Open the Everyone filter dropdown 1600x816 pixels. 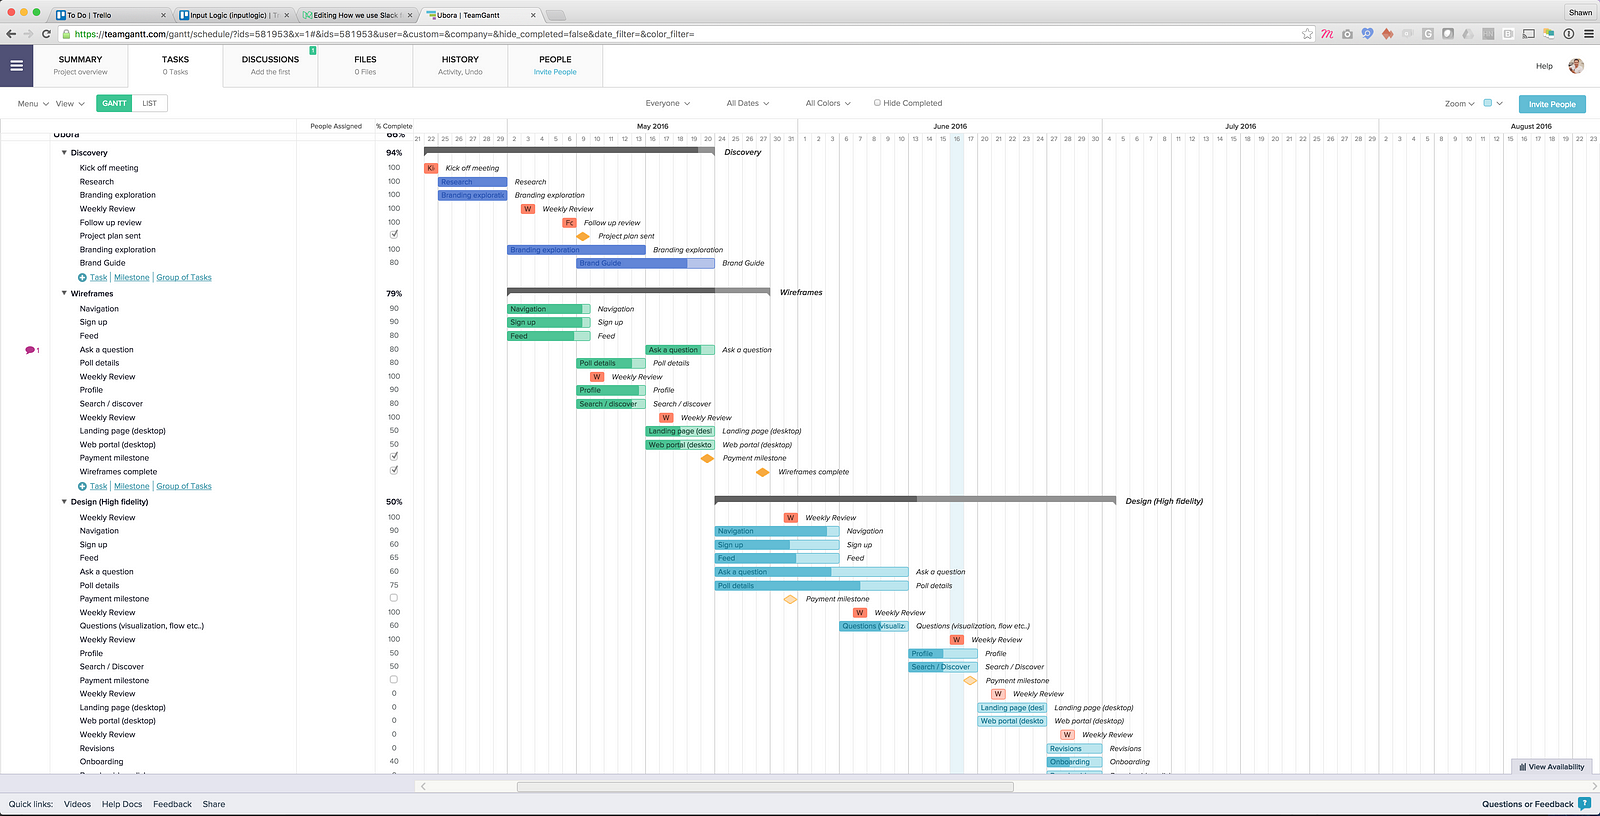tap(668, 103)
